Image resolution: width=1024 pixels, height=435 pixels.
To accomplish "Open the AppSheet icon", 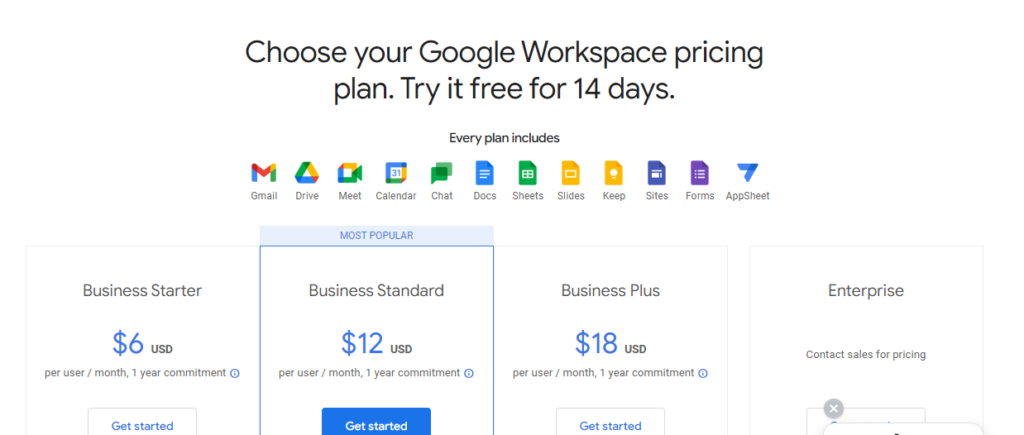I will [x=748, y=173].
